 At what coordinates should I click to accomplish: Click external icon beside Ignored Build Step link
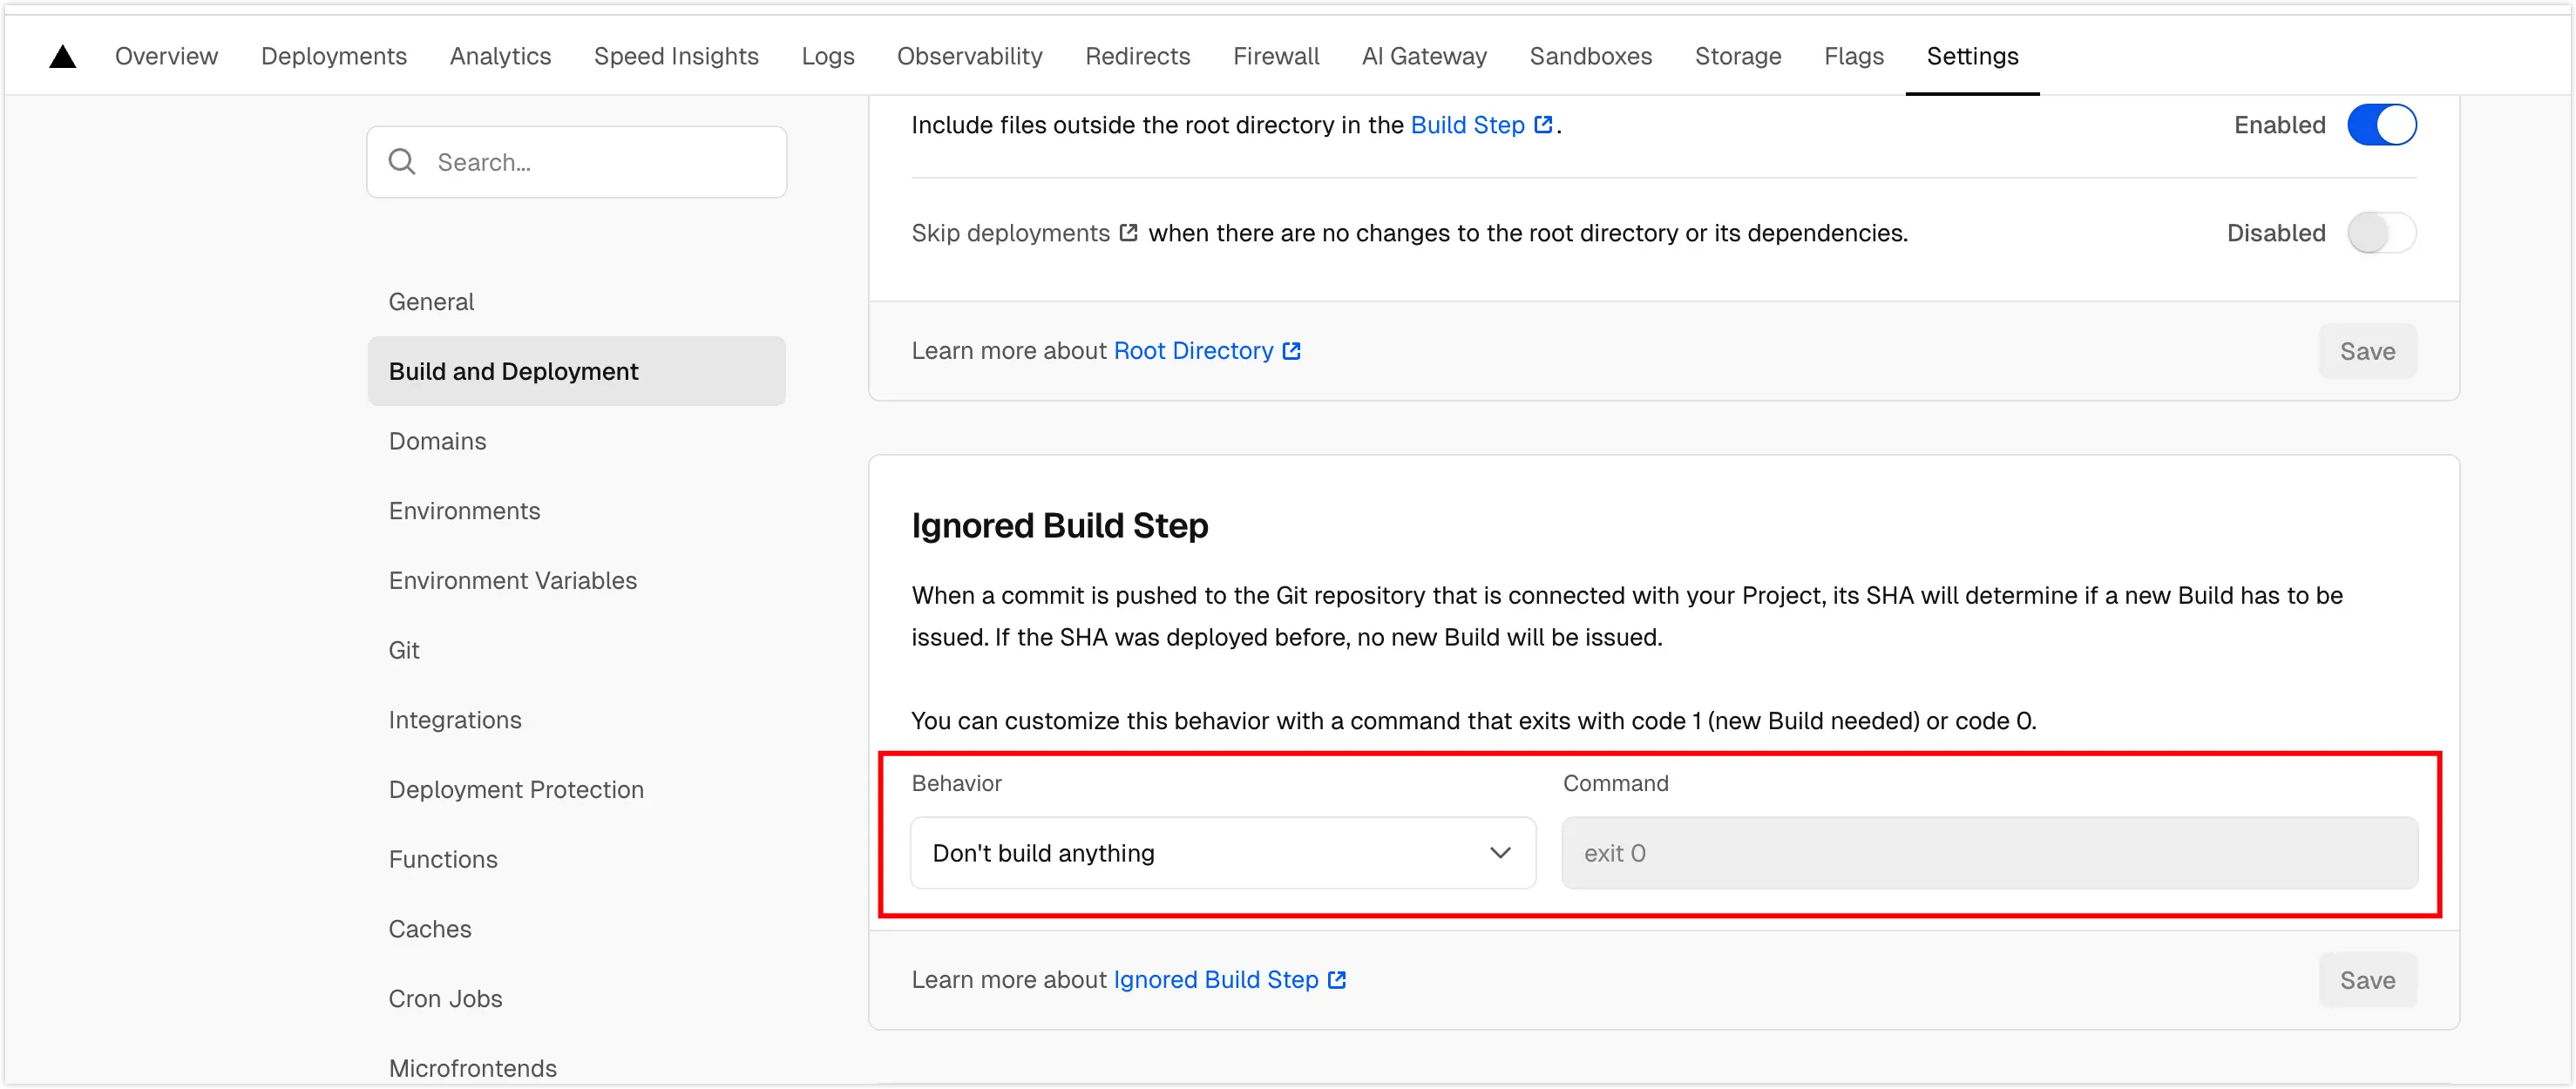pos(1337,980)
